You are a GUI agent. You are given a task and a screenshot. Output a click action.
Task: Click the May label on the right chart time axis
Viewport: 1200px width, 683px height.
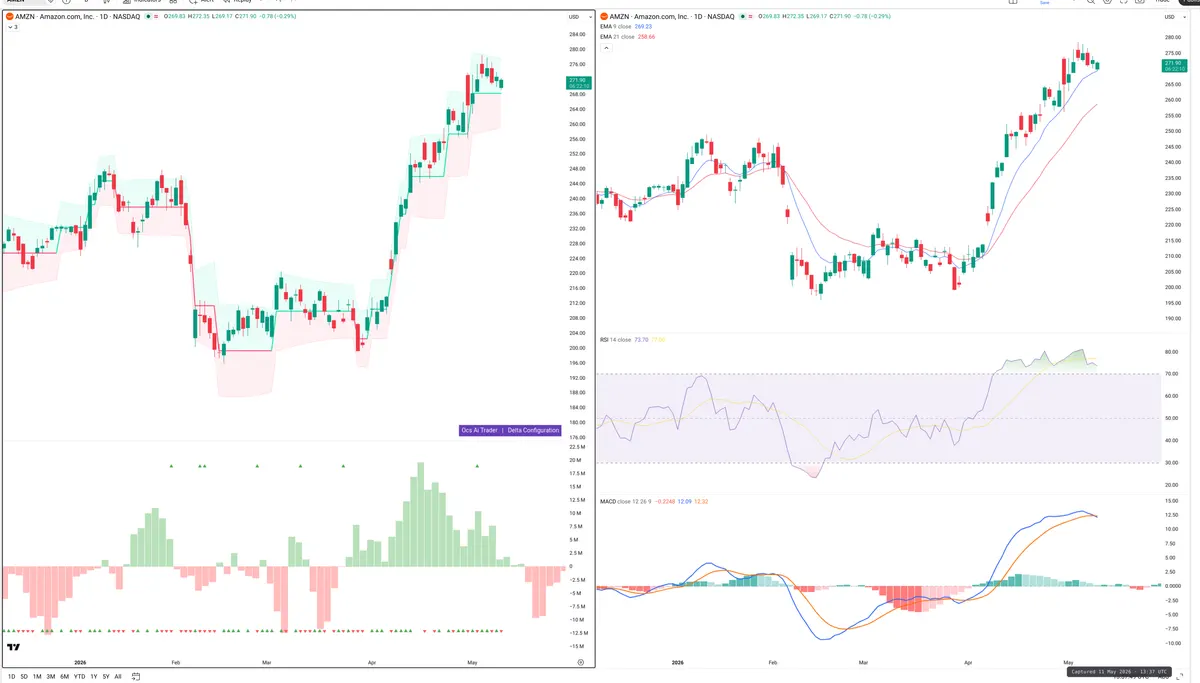(x=1067, y=662)
